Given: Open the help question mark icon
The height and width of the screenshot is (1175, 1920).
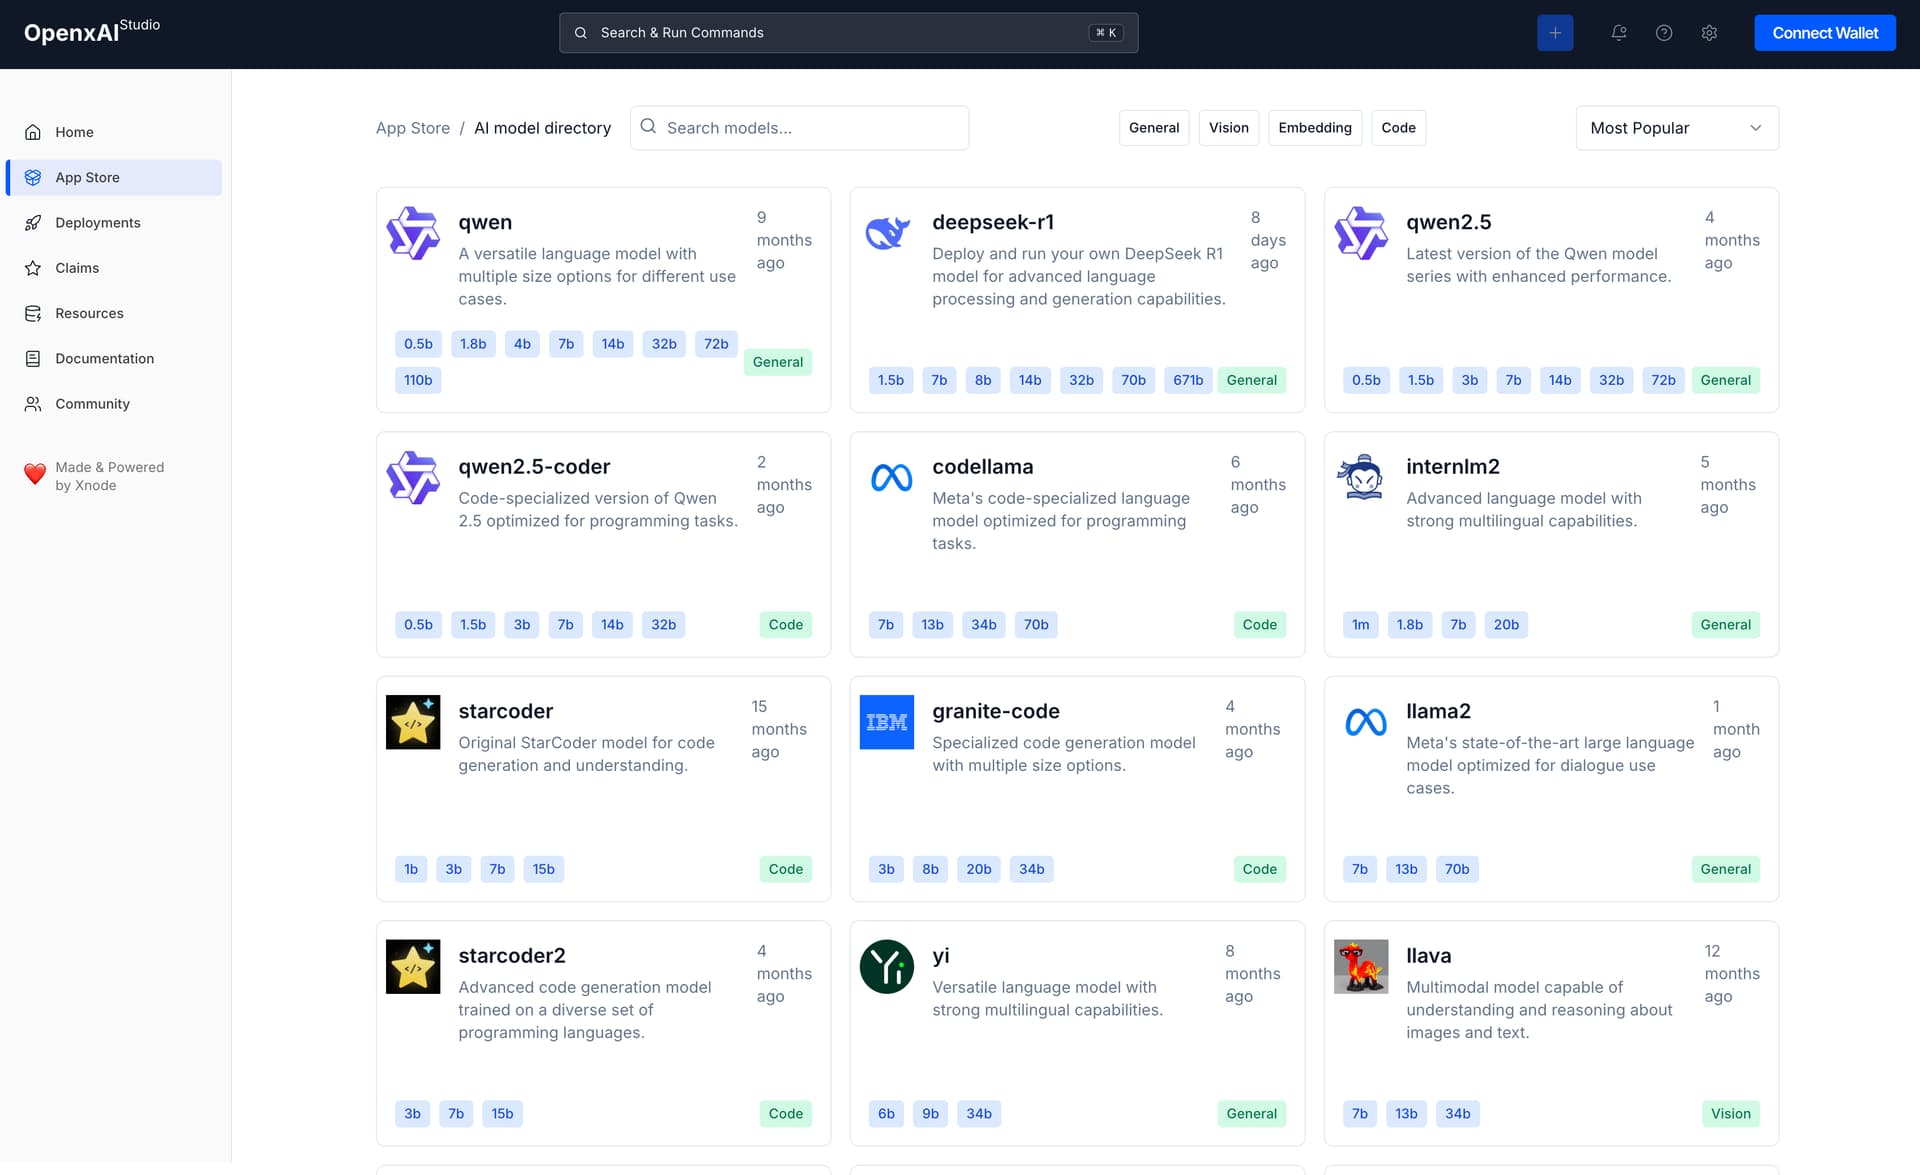Looking at the screenshot, I should click(1664, 33).
